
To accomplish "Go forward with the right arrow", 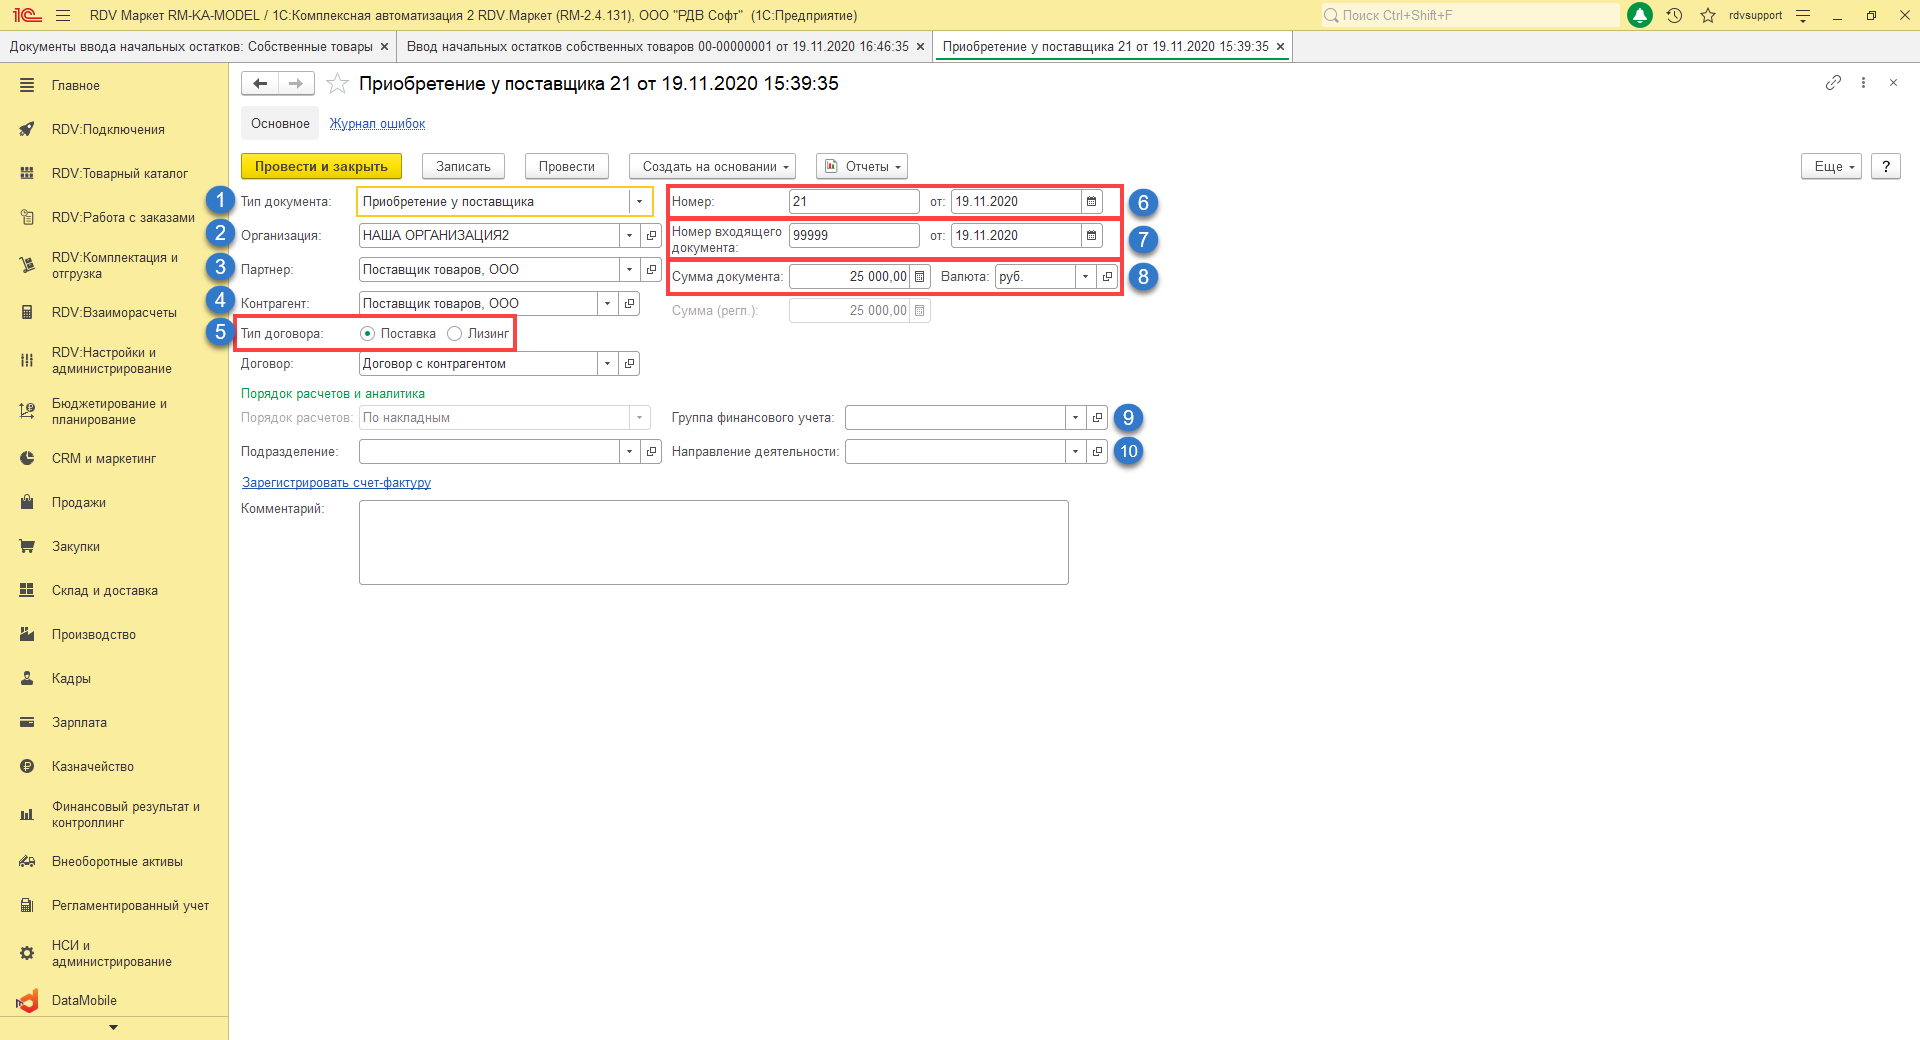I will coord(296,84).
